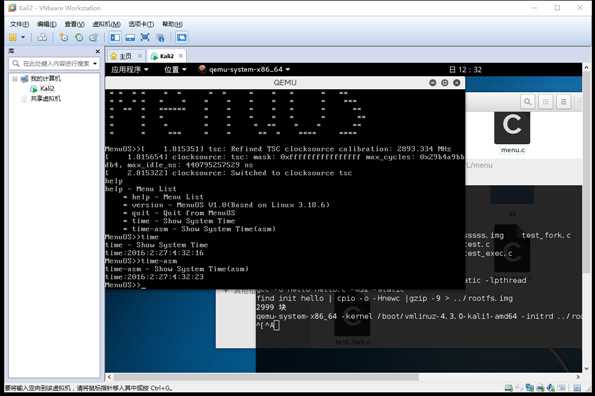The image size is (595, 396).
Task: Select 我的计算机 in the library tree
Action: pyautogui.click(x=46, y=79)
